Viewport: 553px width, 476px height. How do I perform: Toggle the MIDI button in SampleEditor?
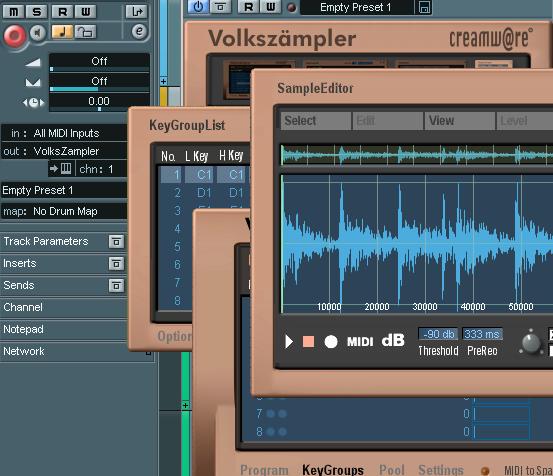click(360, 341)
